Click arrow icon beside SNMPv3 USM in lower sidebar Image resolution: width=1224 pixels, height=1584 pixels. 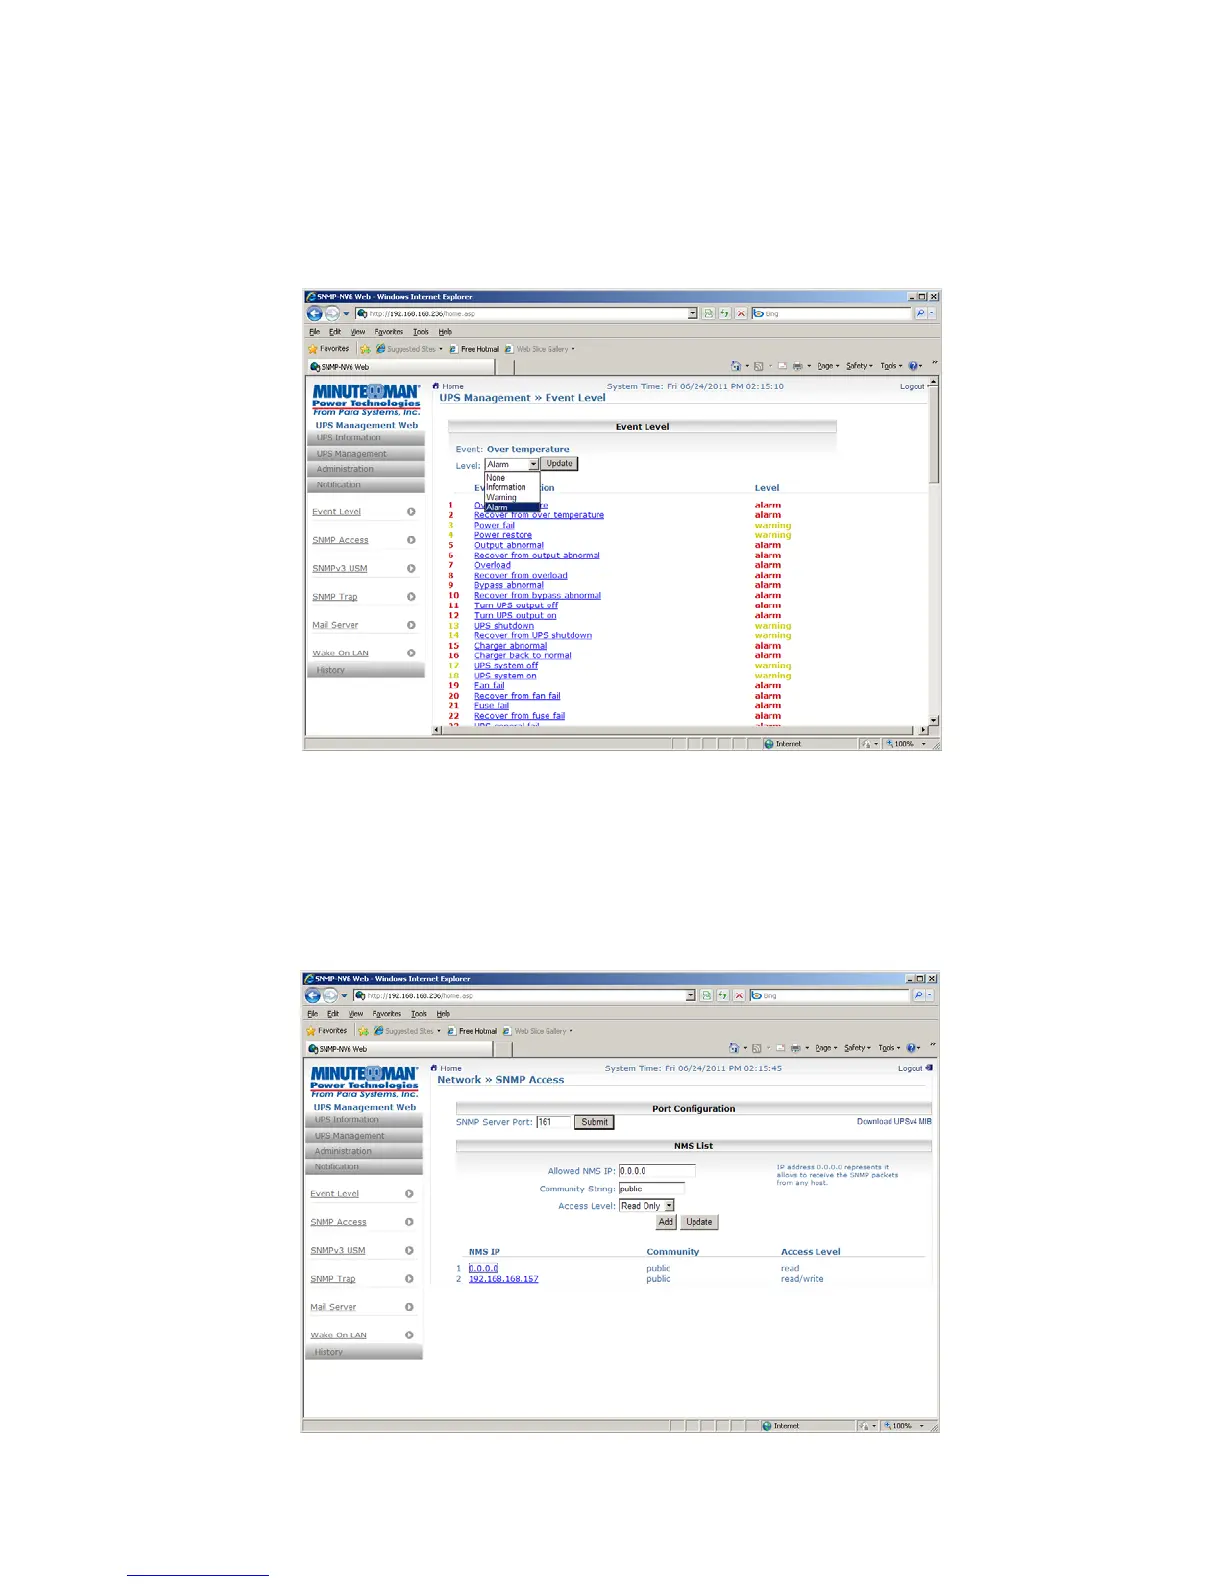click(409, 1250)
